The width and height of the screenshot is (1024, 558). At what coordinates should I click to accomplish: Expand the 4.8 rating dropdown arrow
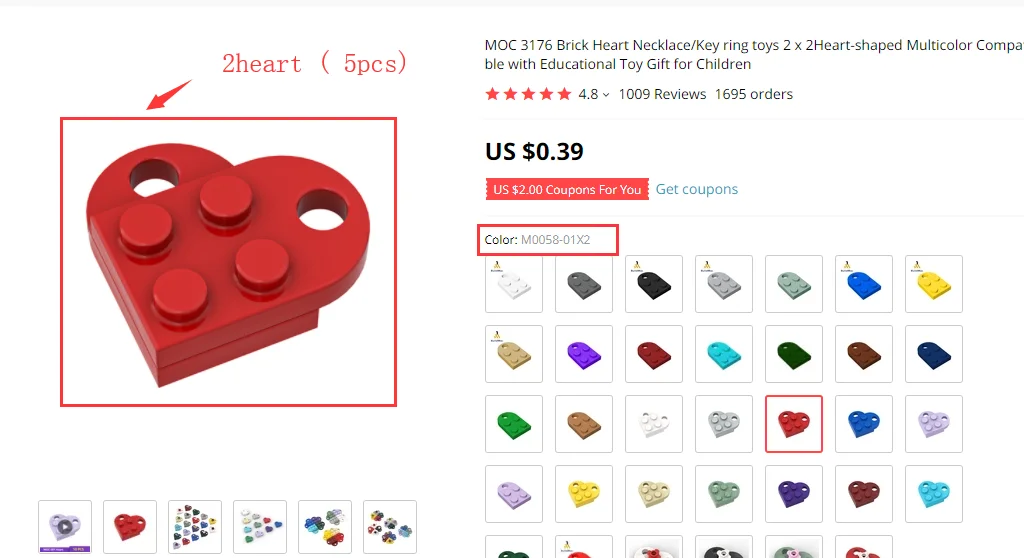tap(606, 95)
